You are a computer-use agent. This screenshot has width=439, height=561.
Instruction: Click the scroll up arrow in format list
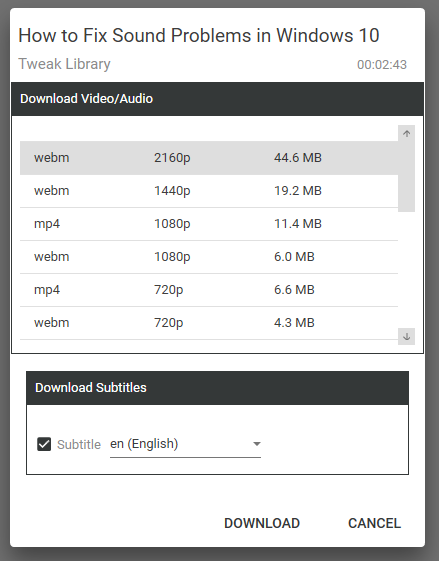[406, 133]
